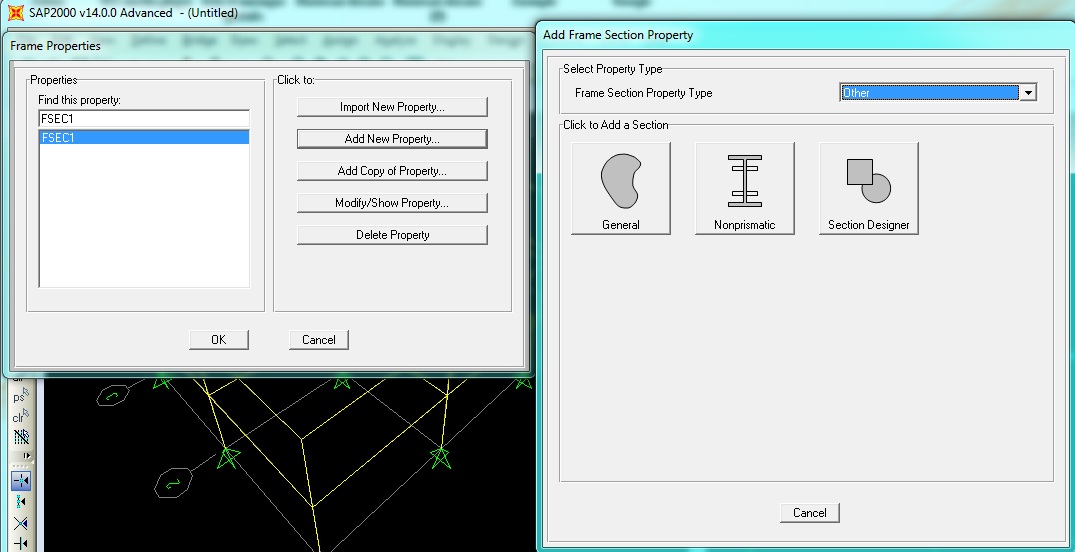Click the 'Find this property' input field
The image size is (1075, 552).
(144, 119)
